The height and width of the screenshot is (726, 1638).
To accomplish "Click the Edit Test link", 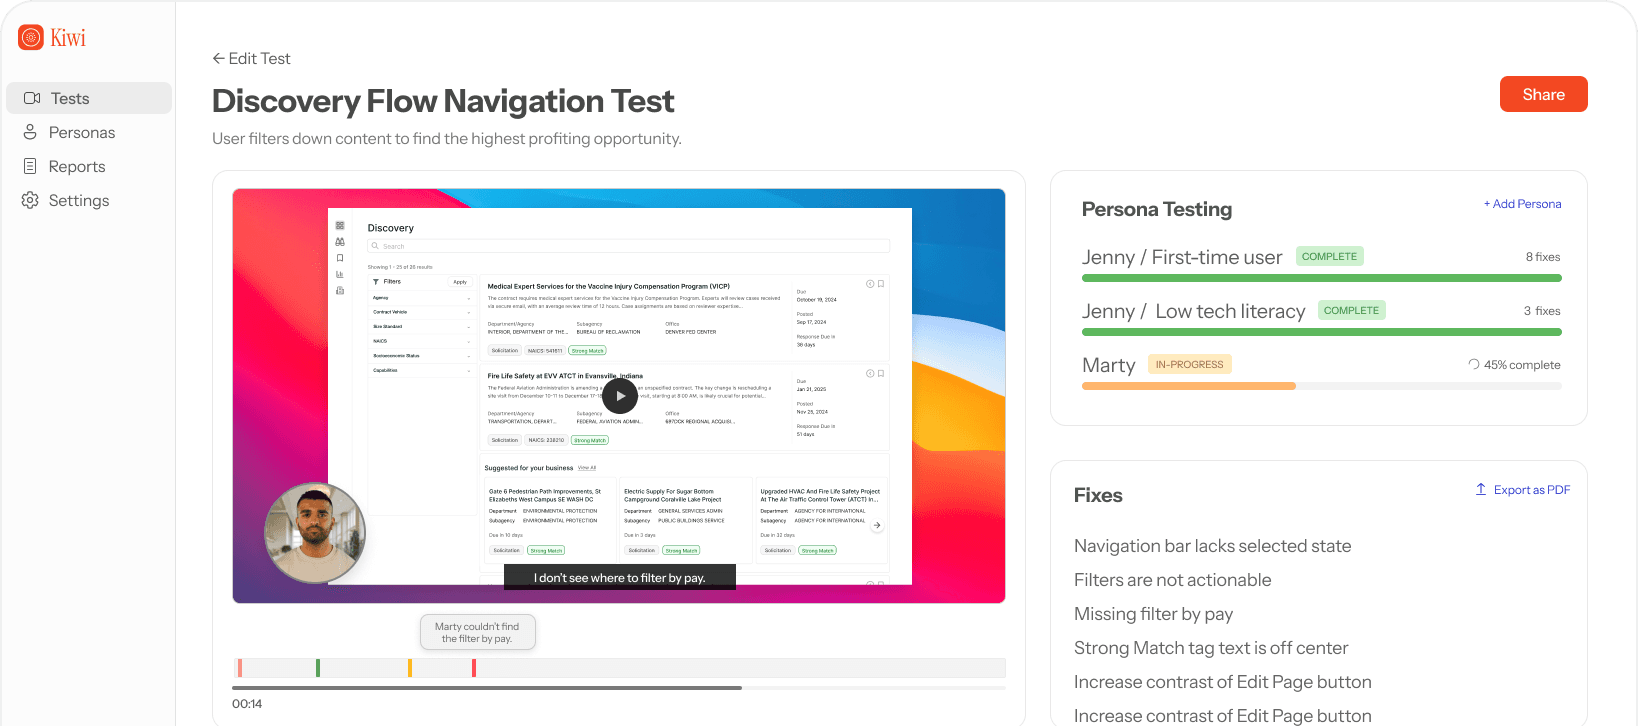I will [259, 58].
